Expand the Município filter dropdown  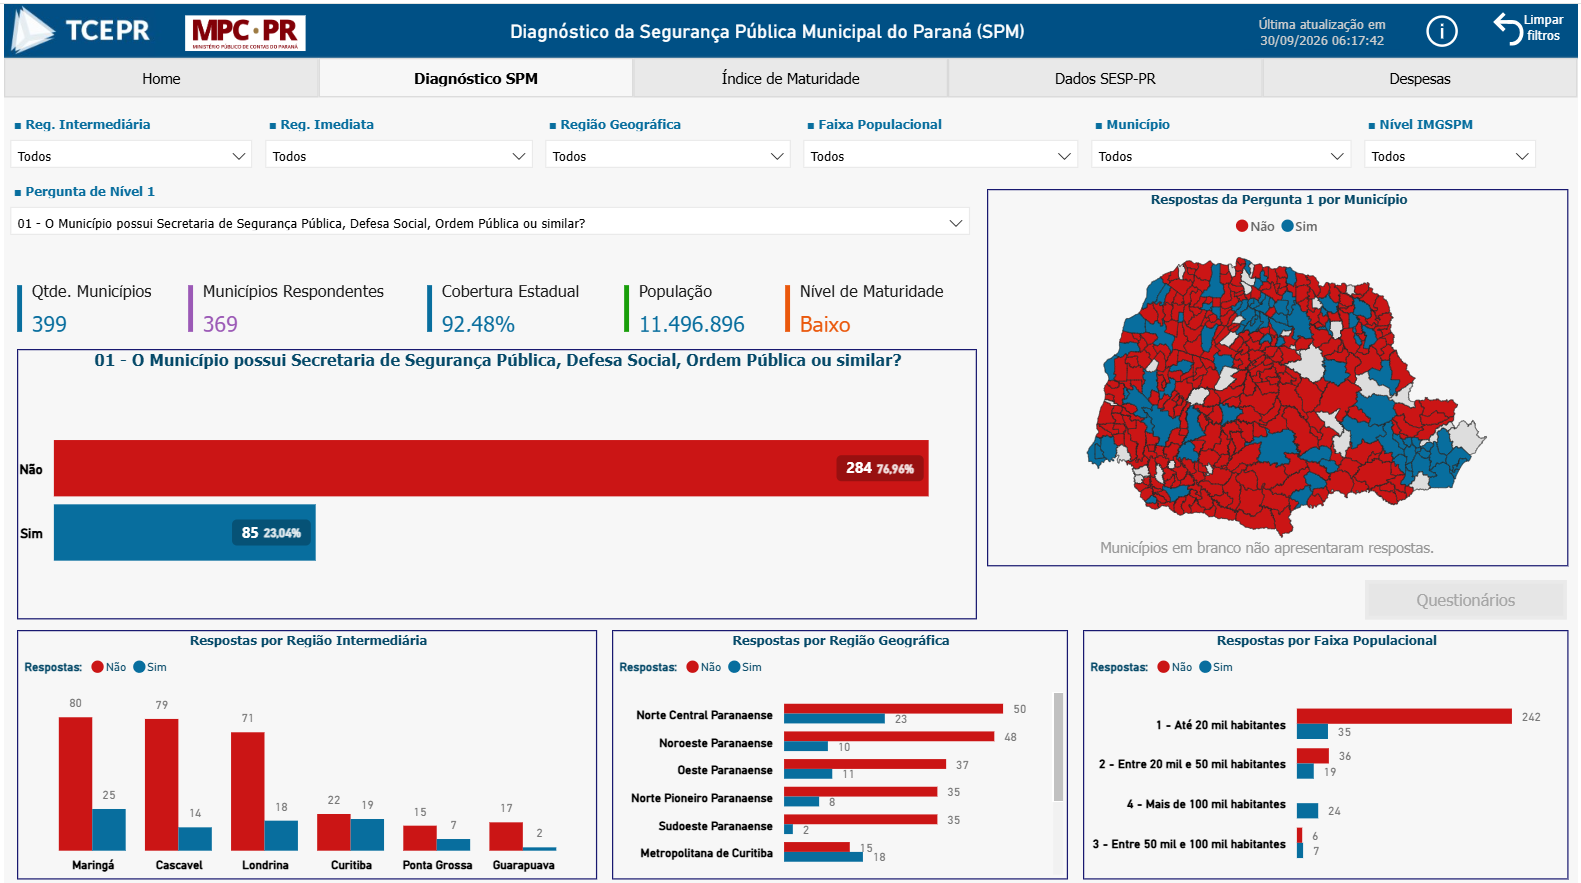[x=1221, y=156]
